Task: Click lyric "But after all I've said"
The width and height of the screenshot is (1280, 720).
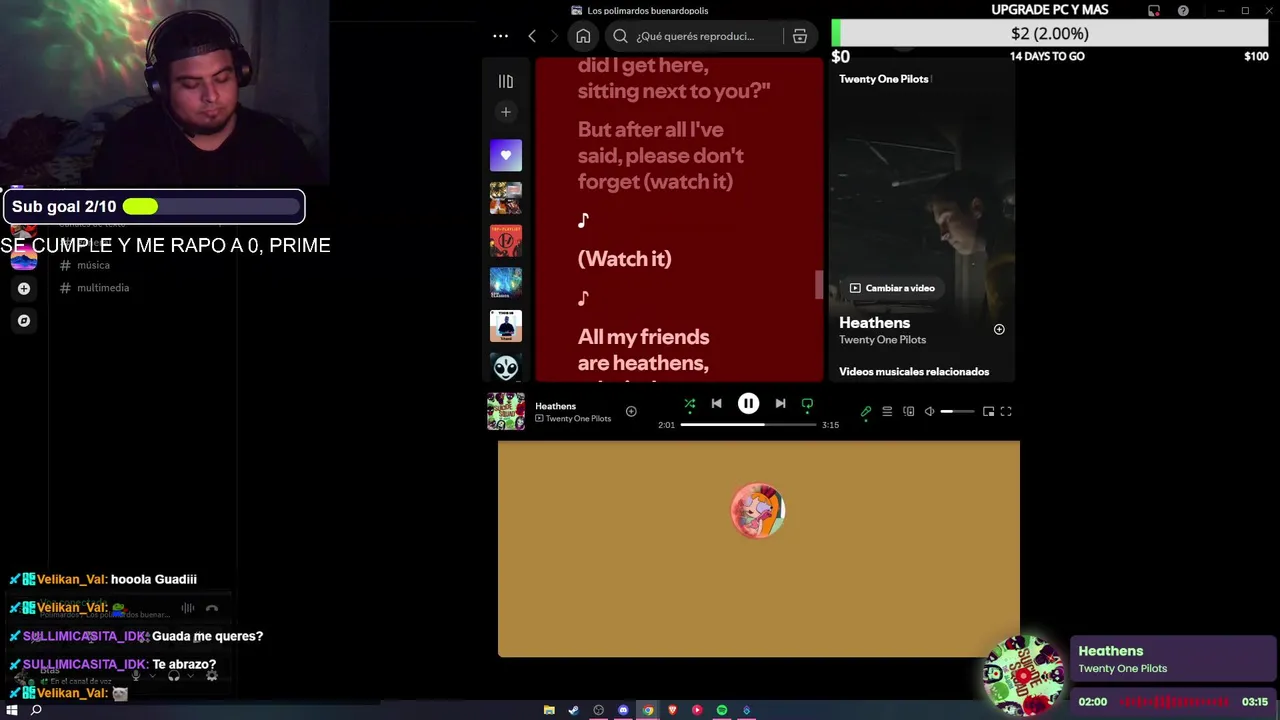Action: pos(661,155)
